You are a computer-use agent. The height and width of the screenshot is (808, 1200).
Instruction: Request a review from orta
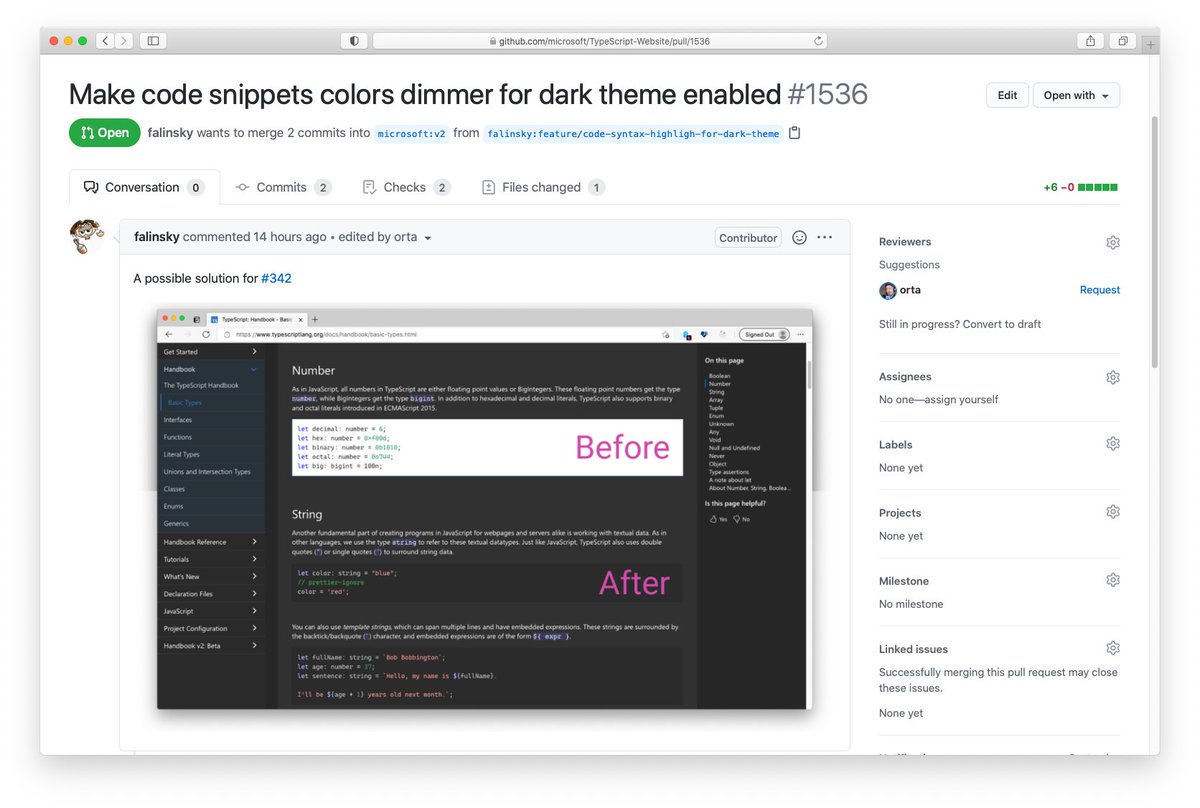click(x=1099, y=289)
